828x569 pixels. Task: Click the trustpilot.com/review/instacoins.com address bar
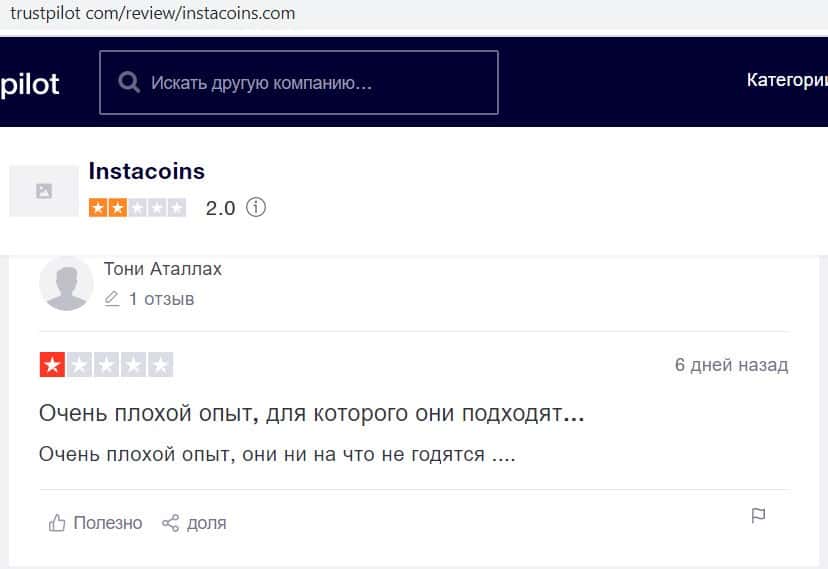[x=153, y=13]
